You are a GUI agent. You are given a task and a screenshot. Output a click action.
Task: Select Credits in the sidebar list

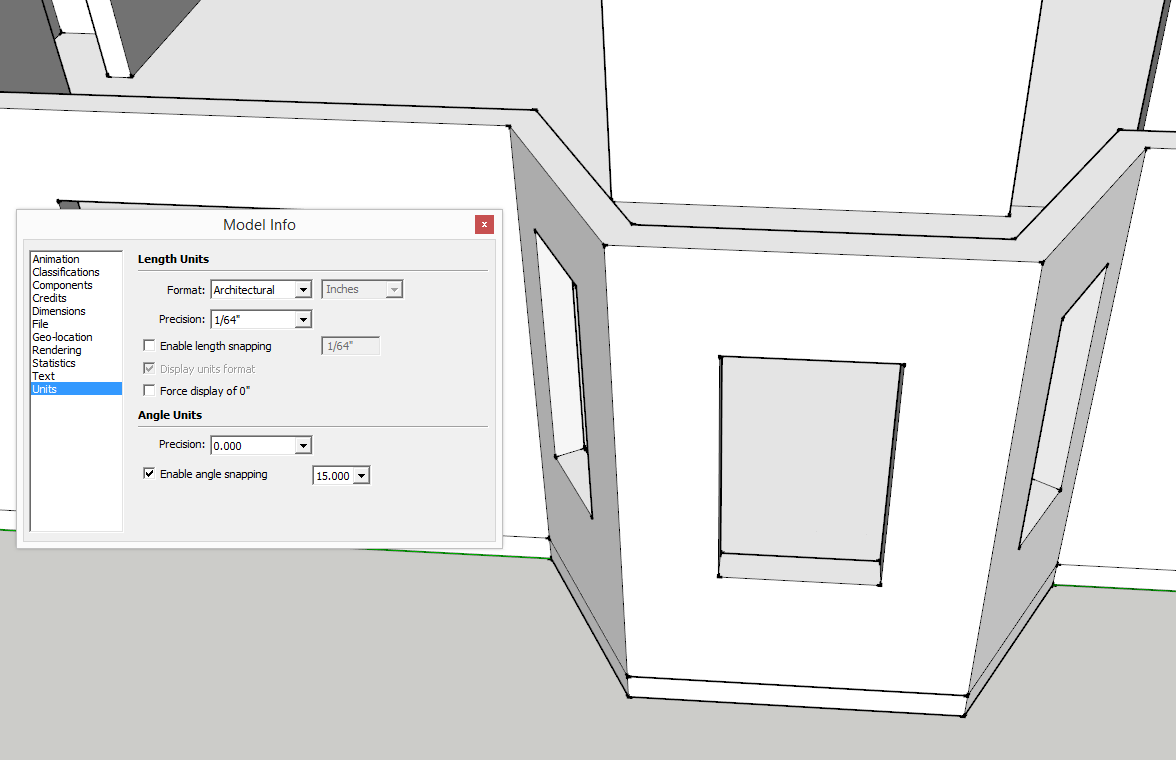(x=49, y=297)
